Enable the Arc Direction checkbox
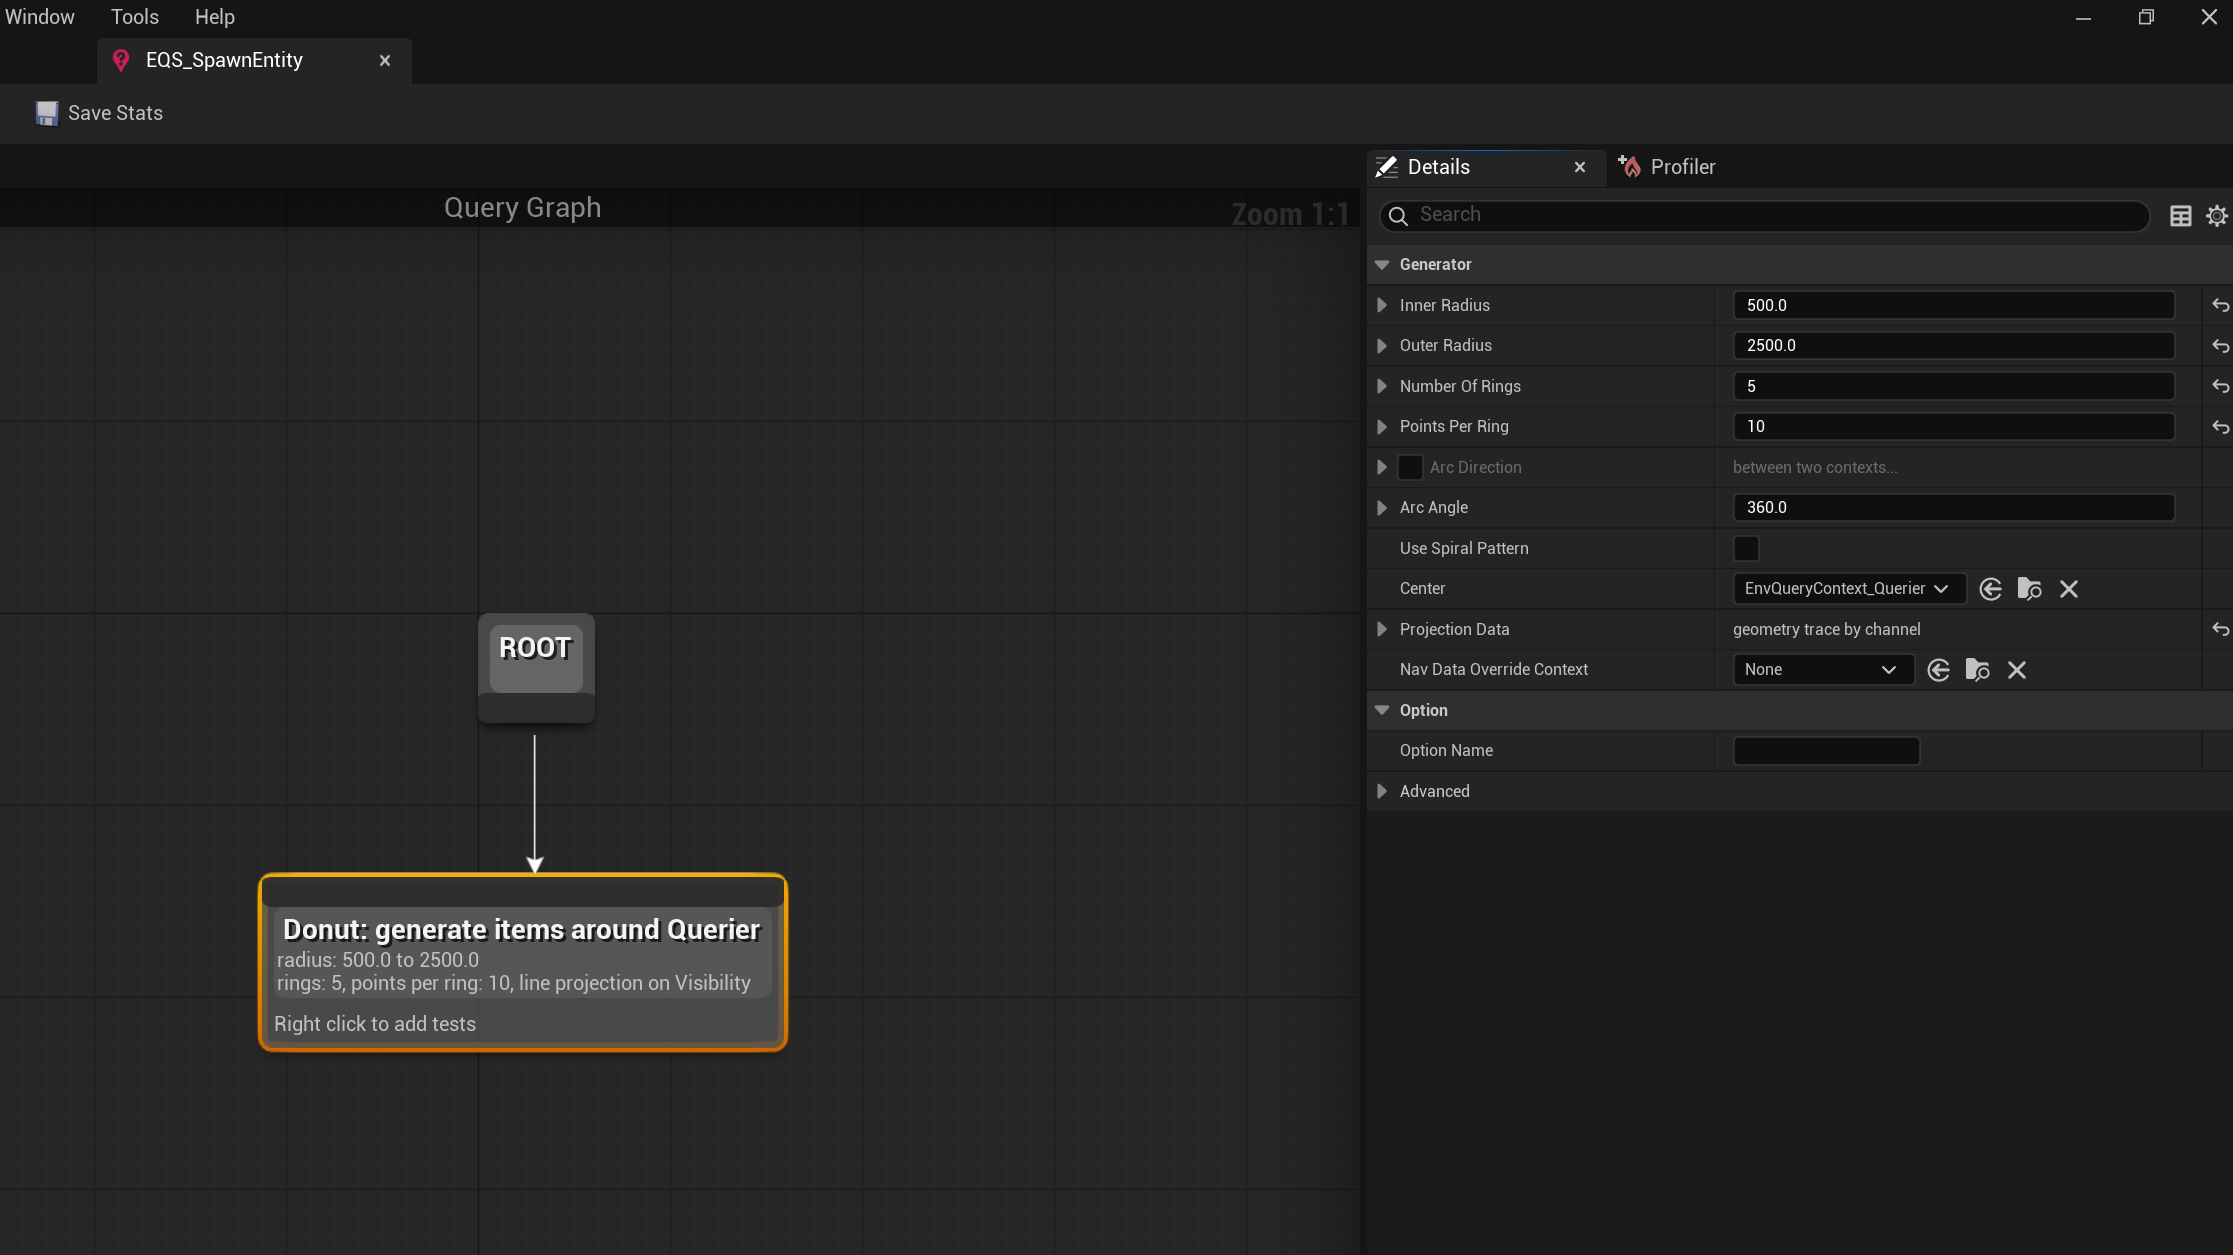This screenshot has width=2233, height=1255. click(x=1410, y=467)
